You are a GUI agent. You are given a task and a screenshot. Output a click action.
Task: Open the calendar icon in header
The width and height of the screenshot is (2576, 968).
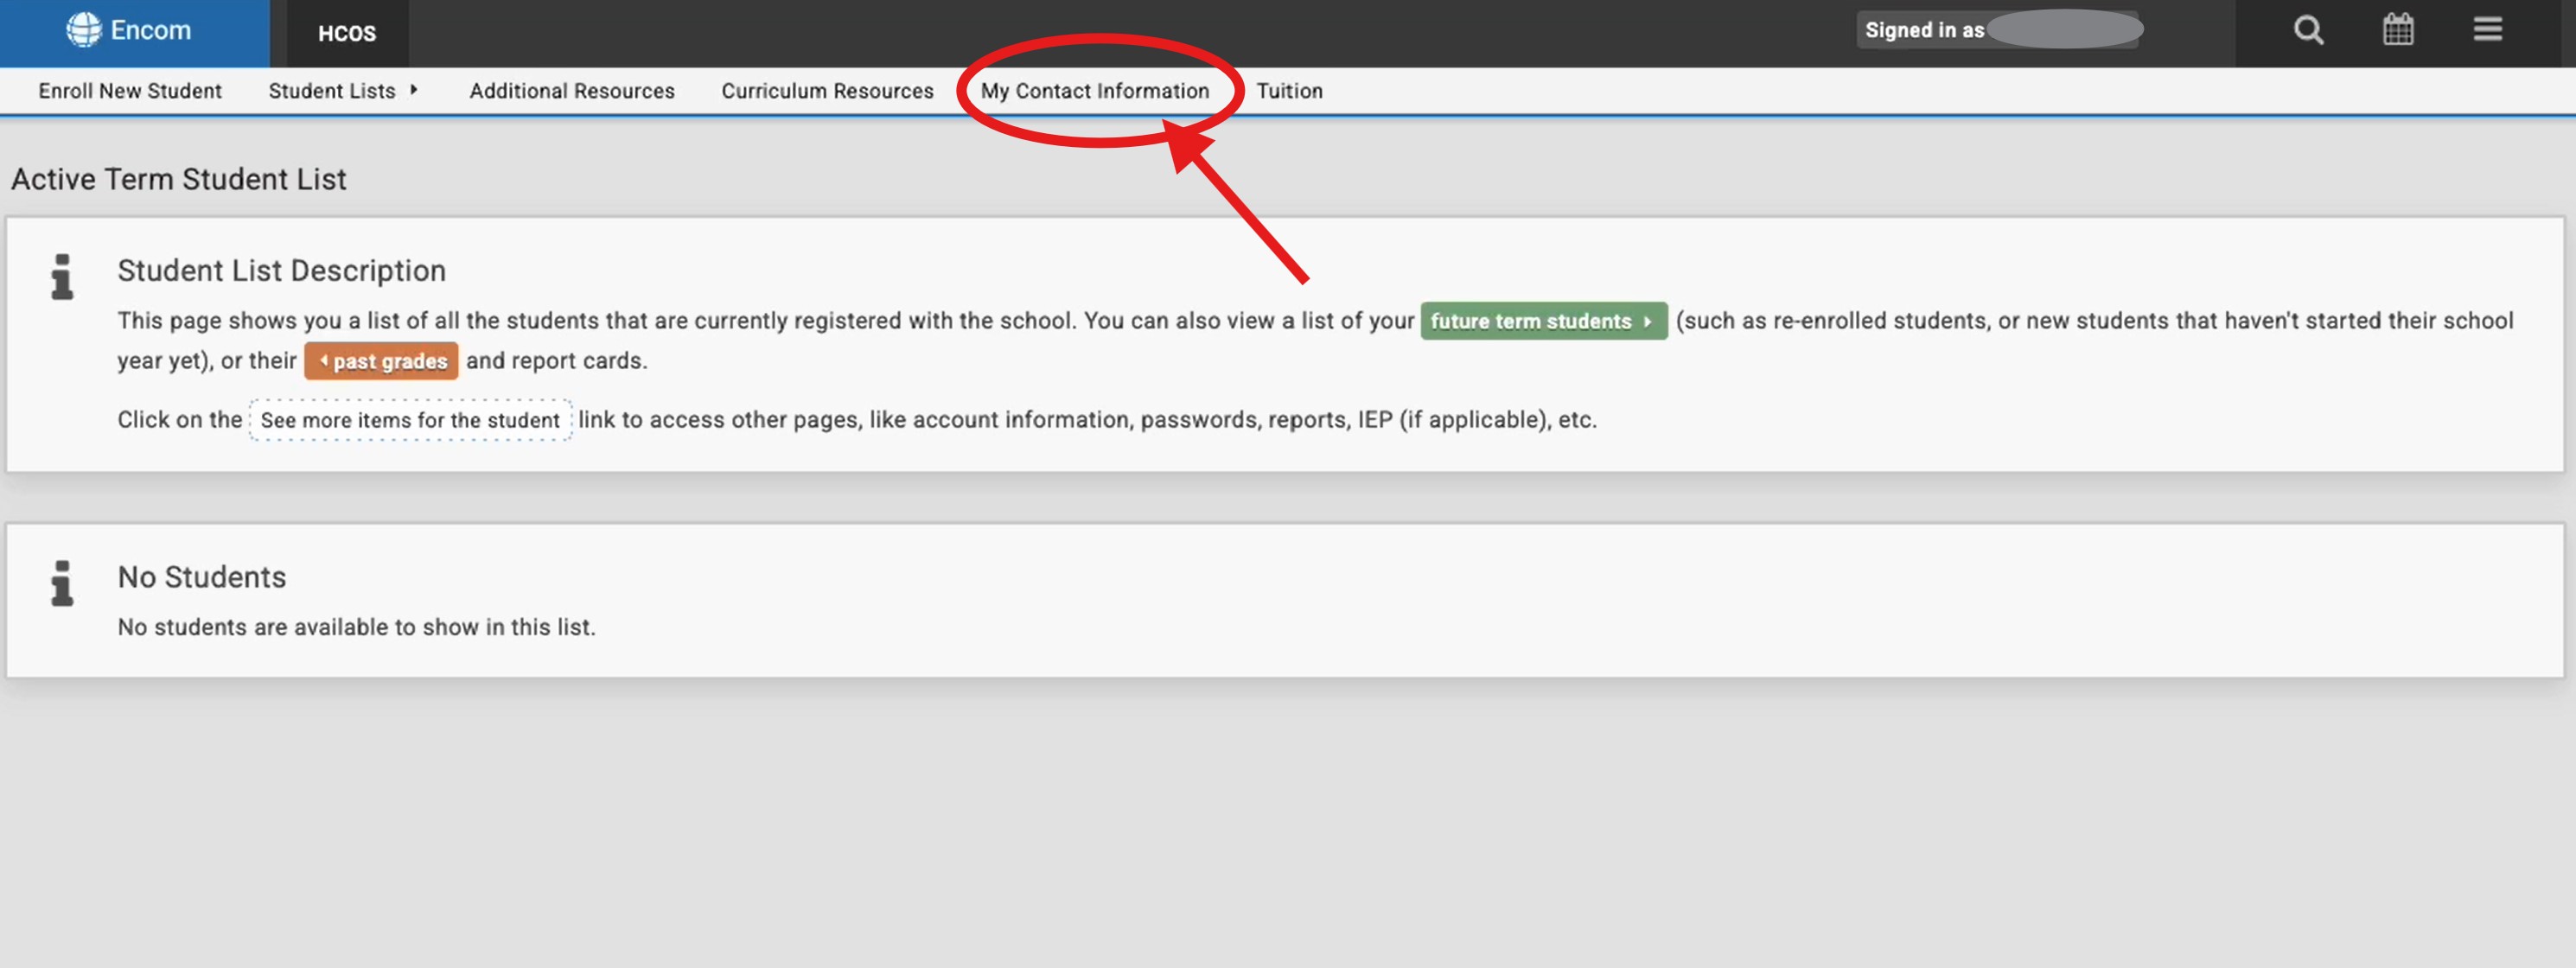[2398, 30]
